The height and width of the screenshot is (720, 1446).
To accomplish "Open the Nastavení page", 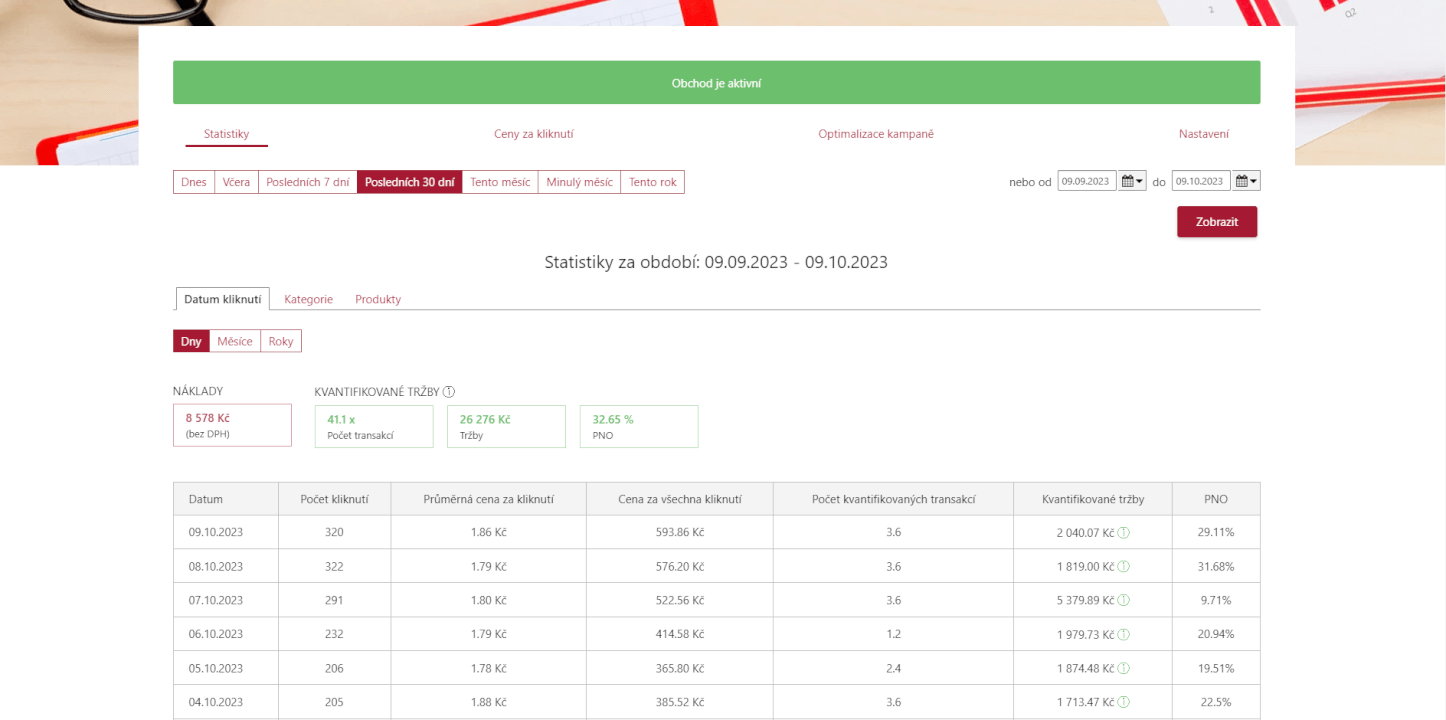I will 1203,134.
